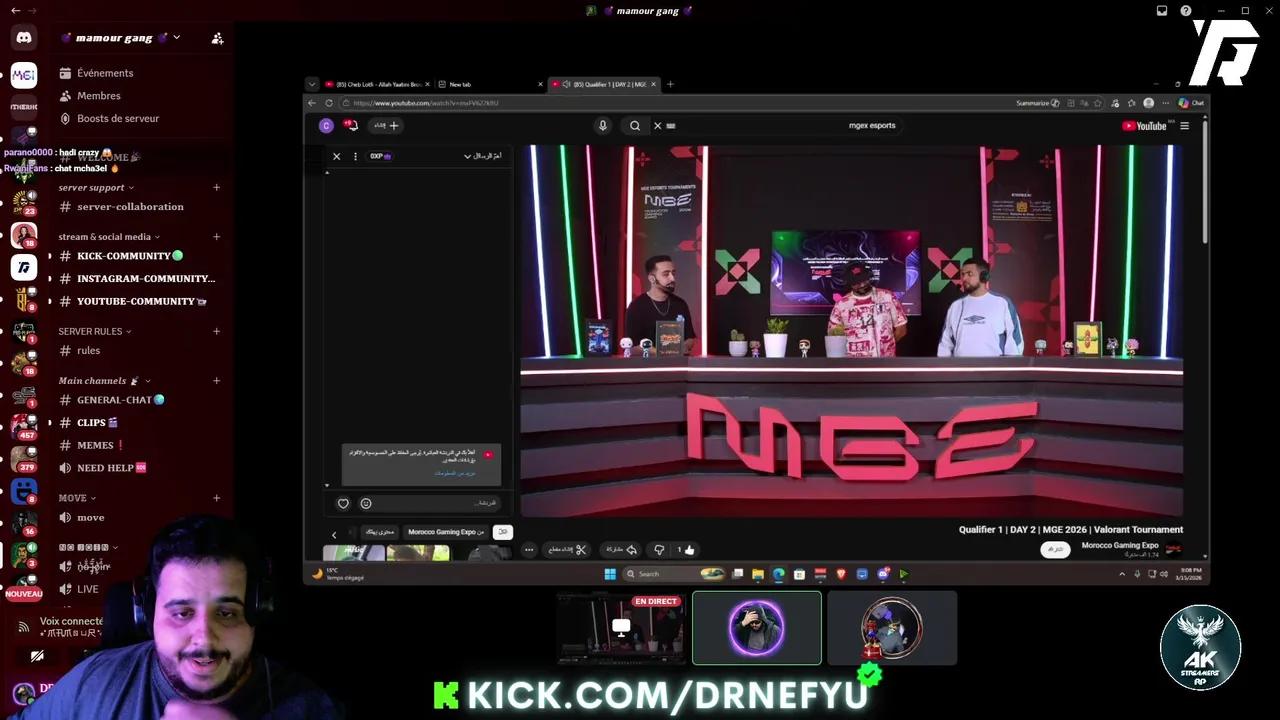Invite people with the add-member icon
This screenshot has height=720, width=1280.
tap(217, 38)
